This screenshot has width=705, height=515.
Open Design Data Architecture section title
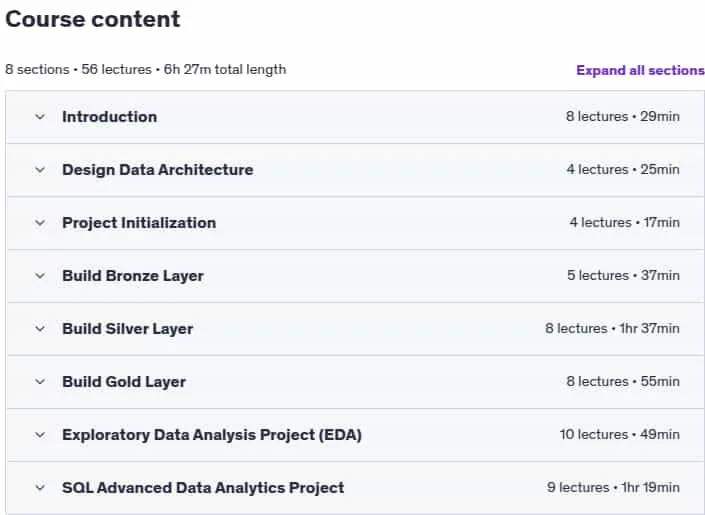point(158,170)
